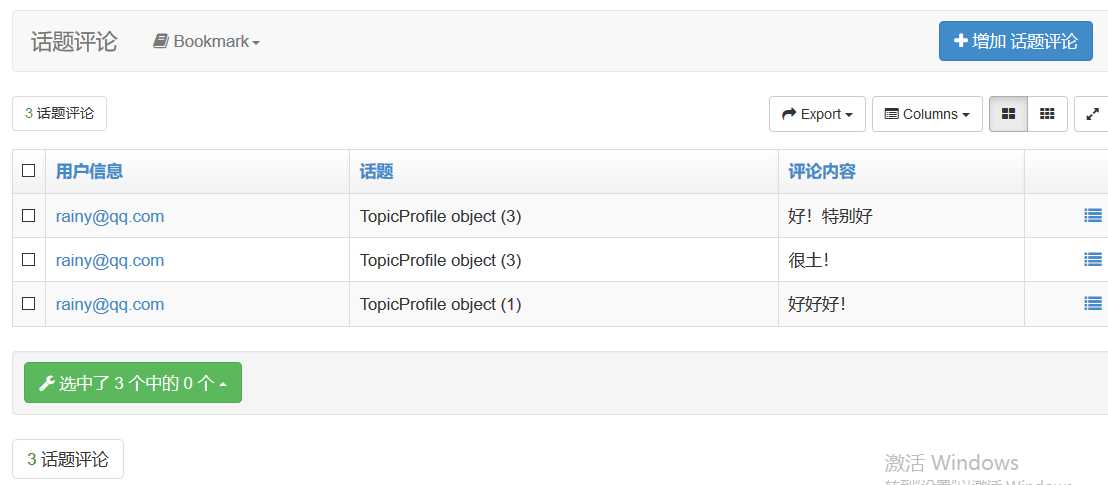Click the 话题 column header
Screen dimensions: 1108x485
pyautogui.click(x=376, y=171)
